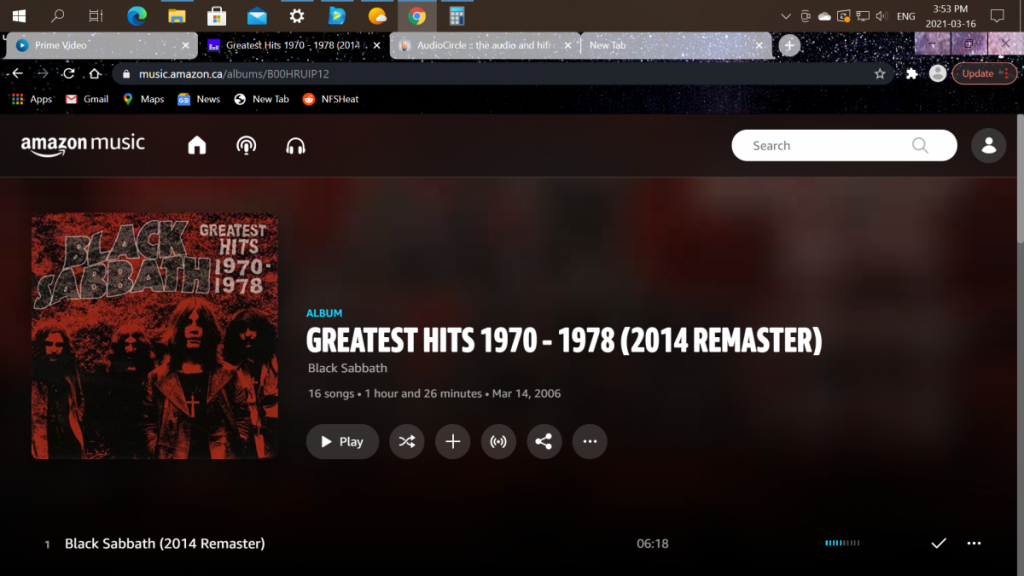Click the checkmark on track 1
Screen dimensions: 1024x576
pyautogui.click(x=938, y=543)
